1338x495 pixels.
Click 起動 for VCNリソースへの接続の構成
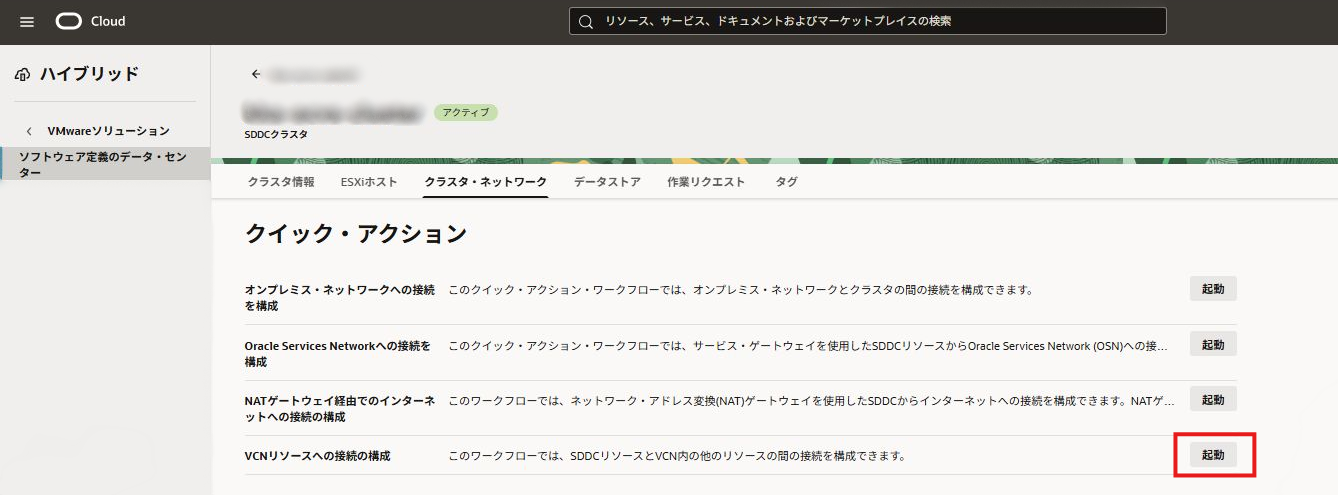point(1213,455)
